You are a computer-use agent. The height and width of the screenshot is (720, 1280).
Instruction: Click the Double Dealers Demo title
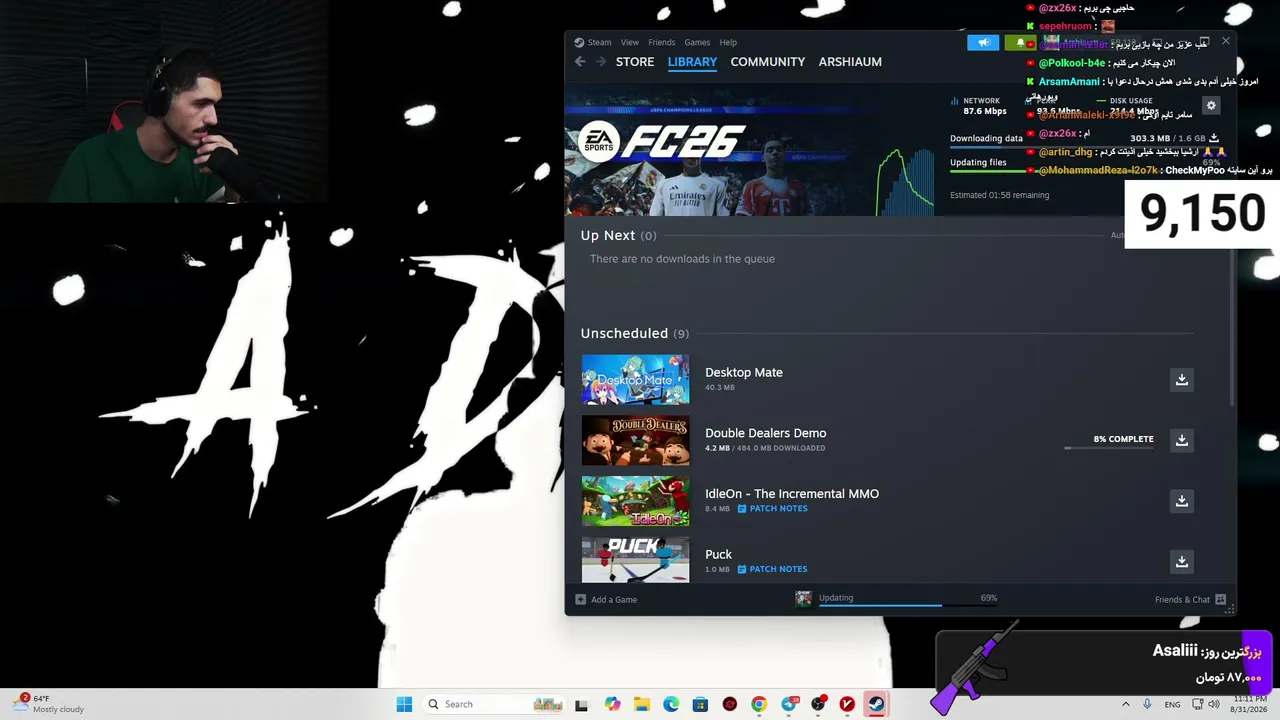[765, 433]
